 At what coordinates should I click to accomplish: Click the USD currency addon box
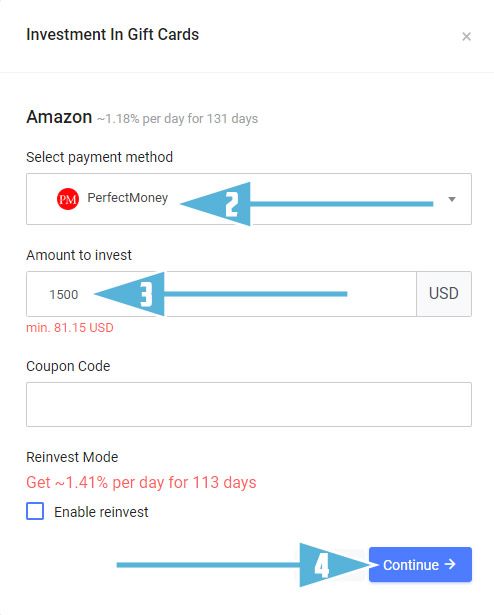point(444,294)
